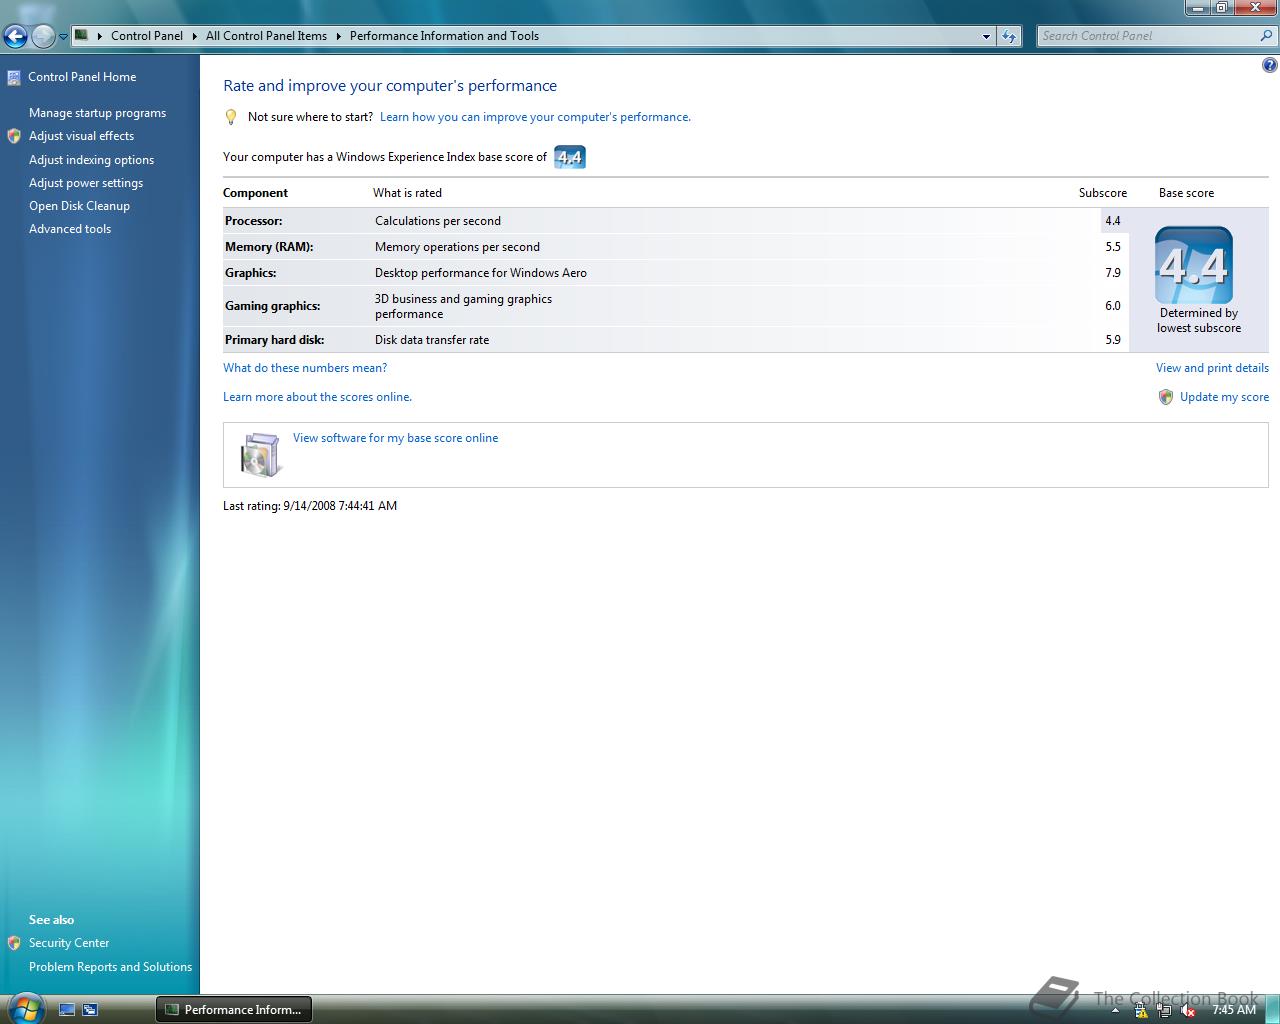Open the recent pages dropdown arrow
Viewport: 1280px width, 1024px height.
pos(63,37)
